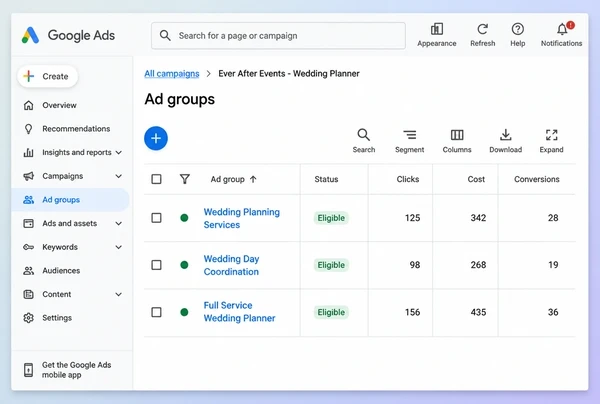Expand Ads and assets chevron

click(119, 223)
